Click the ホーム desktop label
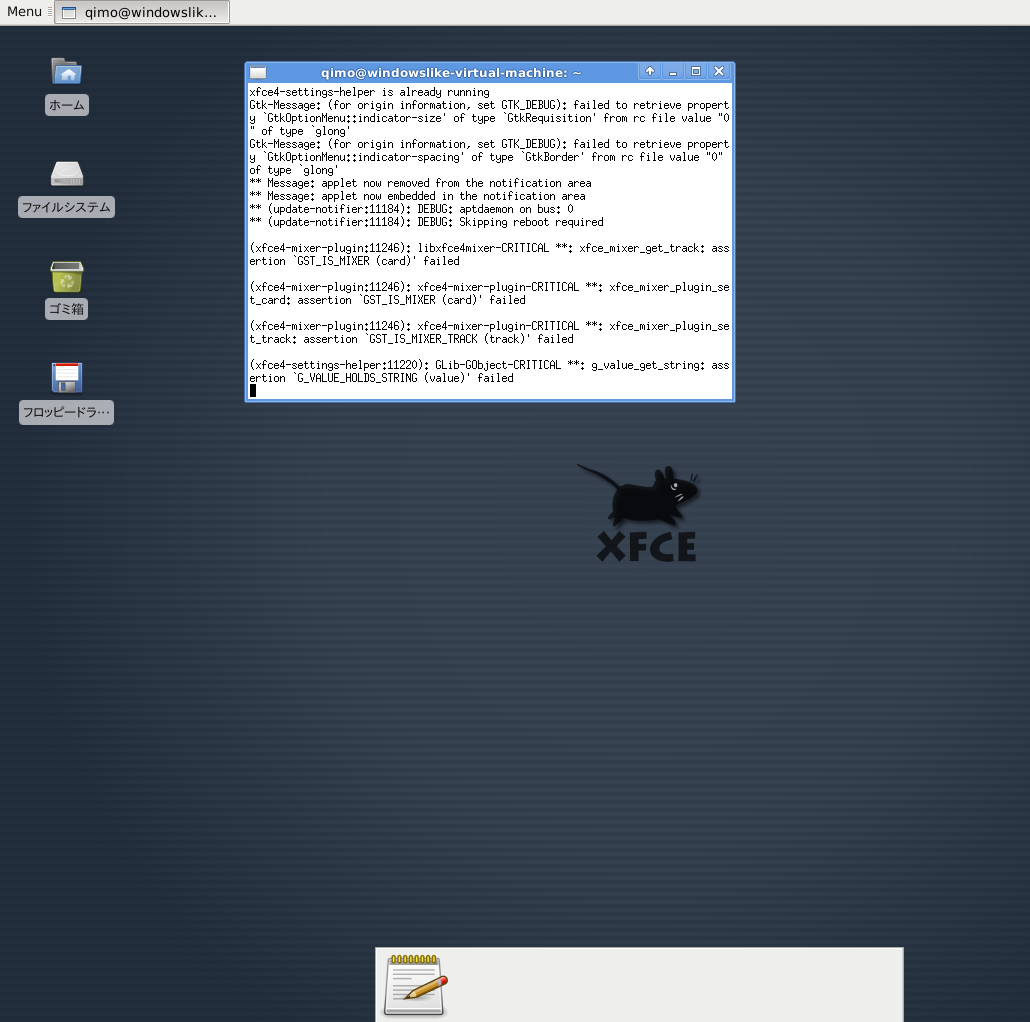This screenshot has height=1022, width=1030. tap(66, 105)
